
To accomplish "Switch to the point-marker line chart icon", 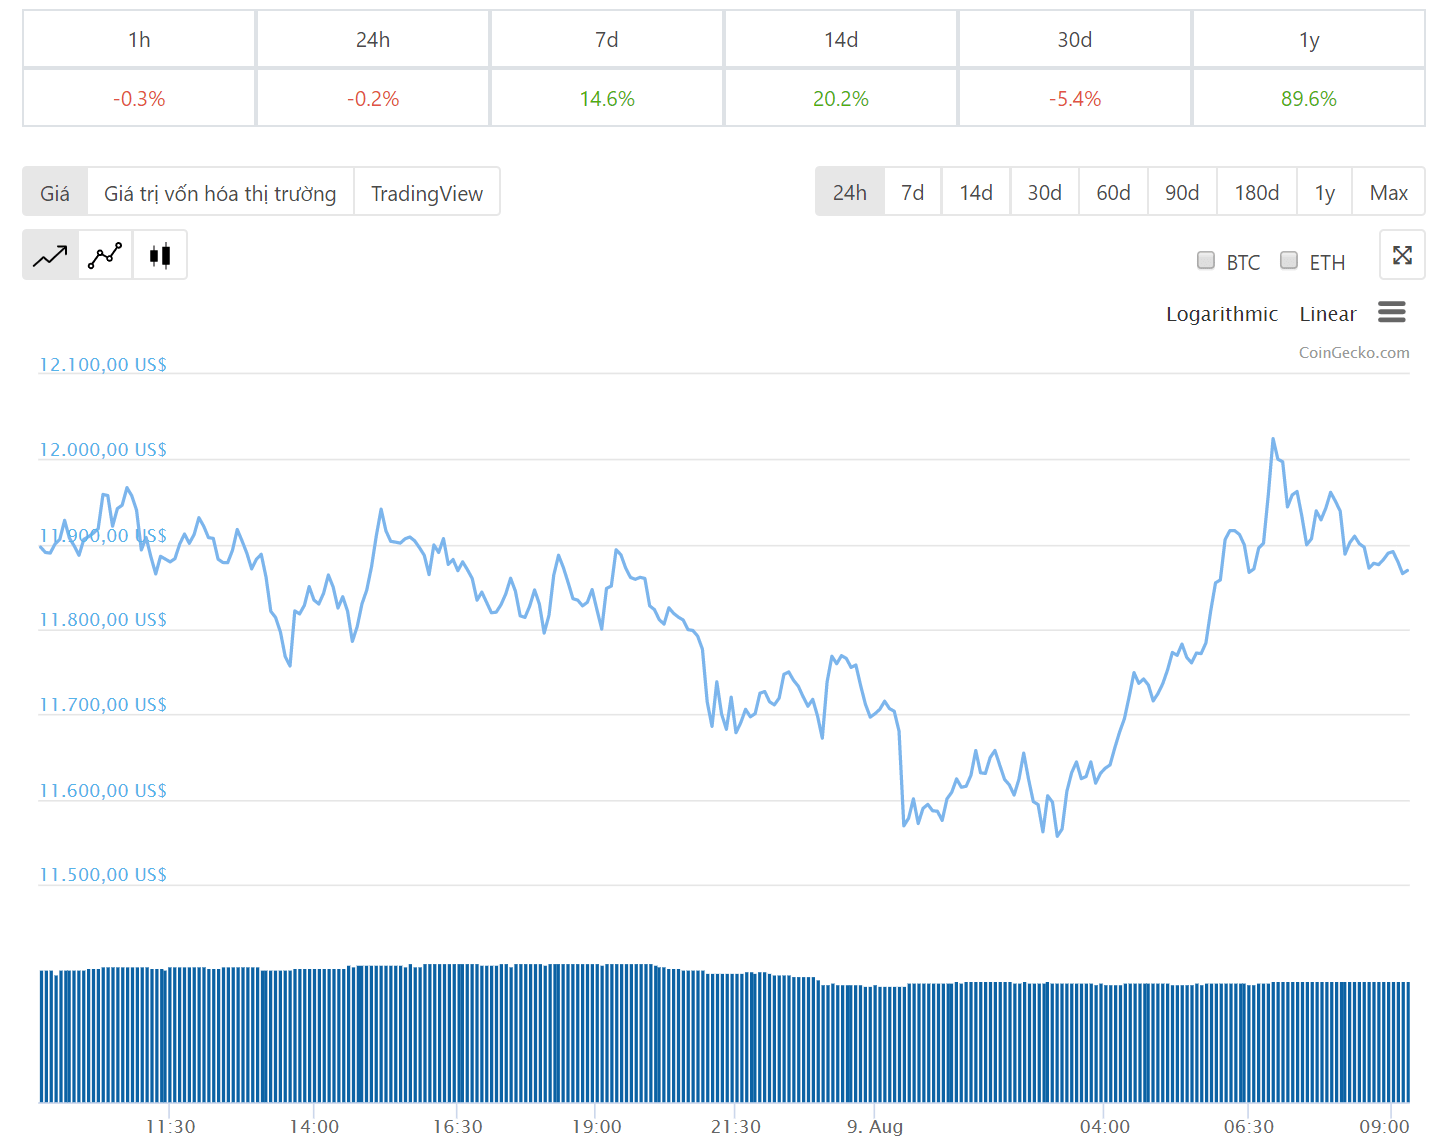I will [105, 255].
